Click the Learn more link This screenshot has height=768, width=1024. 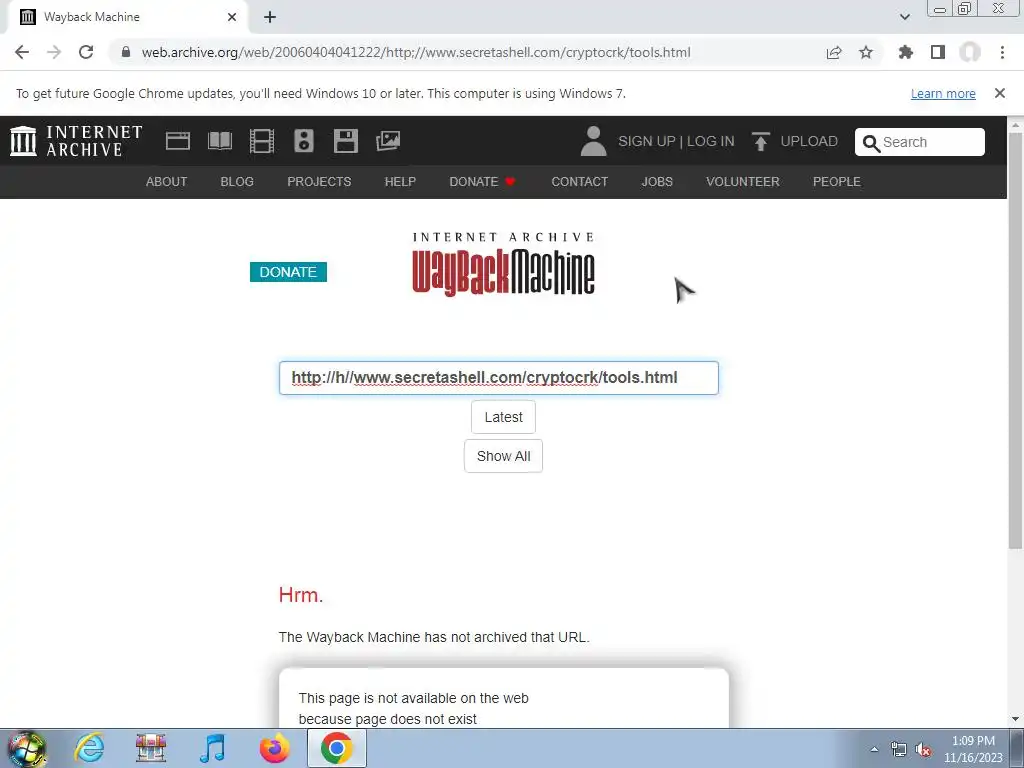[x=943, y=93]
